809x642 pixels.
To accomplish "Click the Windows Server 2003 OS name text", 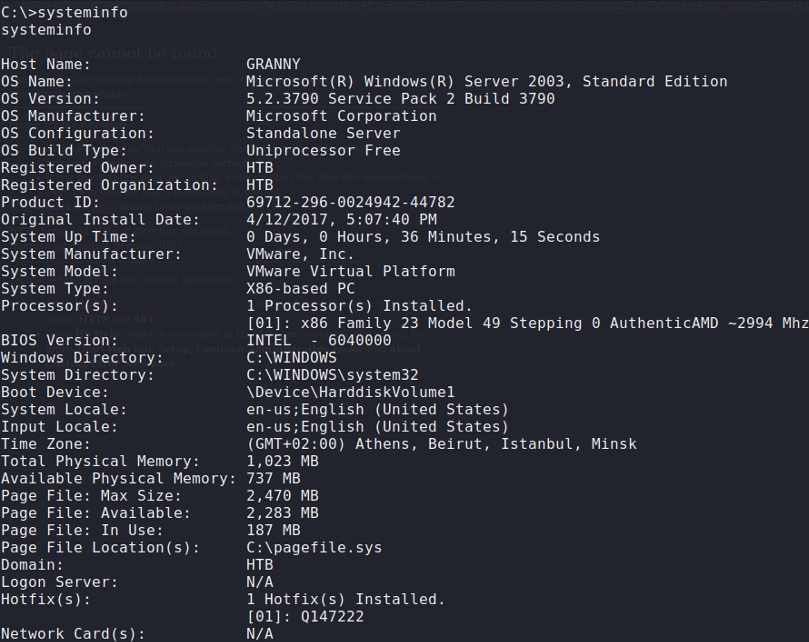I will click(x=486, y=82).
